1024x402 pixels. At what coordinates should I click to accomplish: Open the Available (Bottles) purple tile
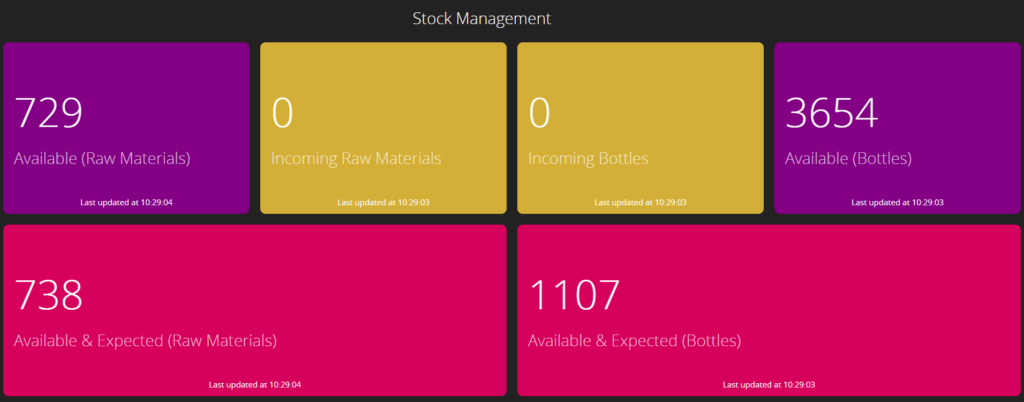897,128
